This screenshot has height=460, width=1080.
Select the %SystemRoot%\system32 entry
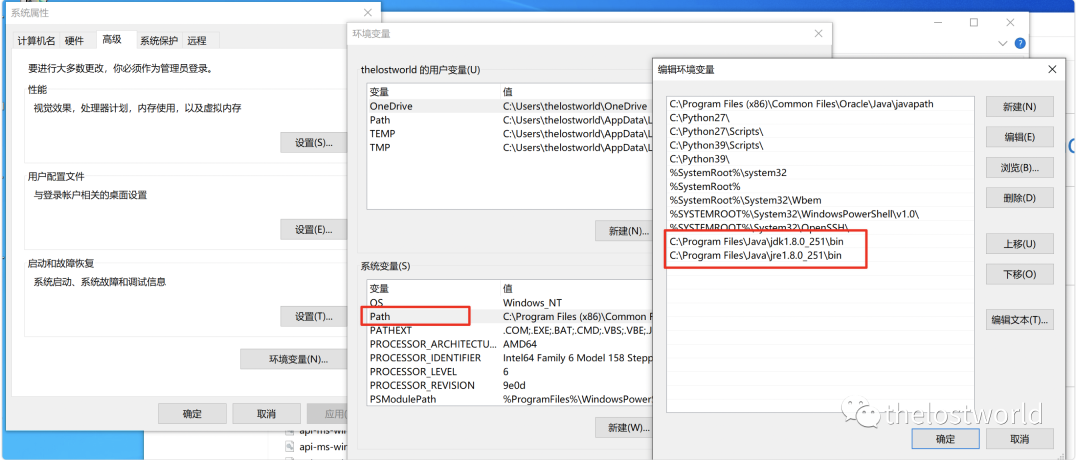click(x=820, y=173)
